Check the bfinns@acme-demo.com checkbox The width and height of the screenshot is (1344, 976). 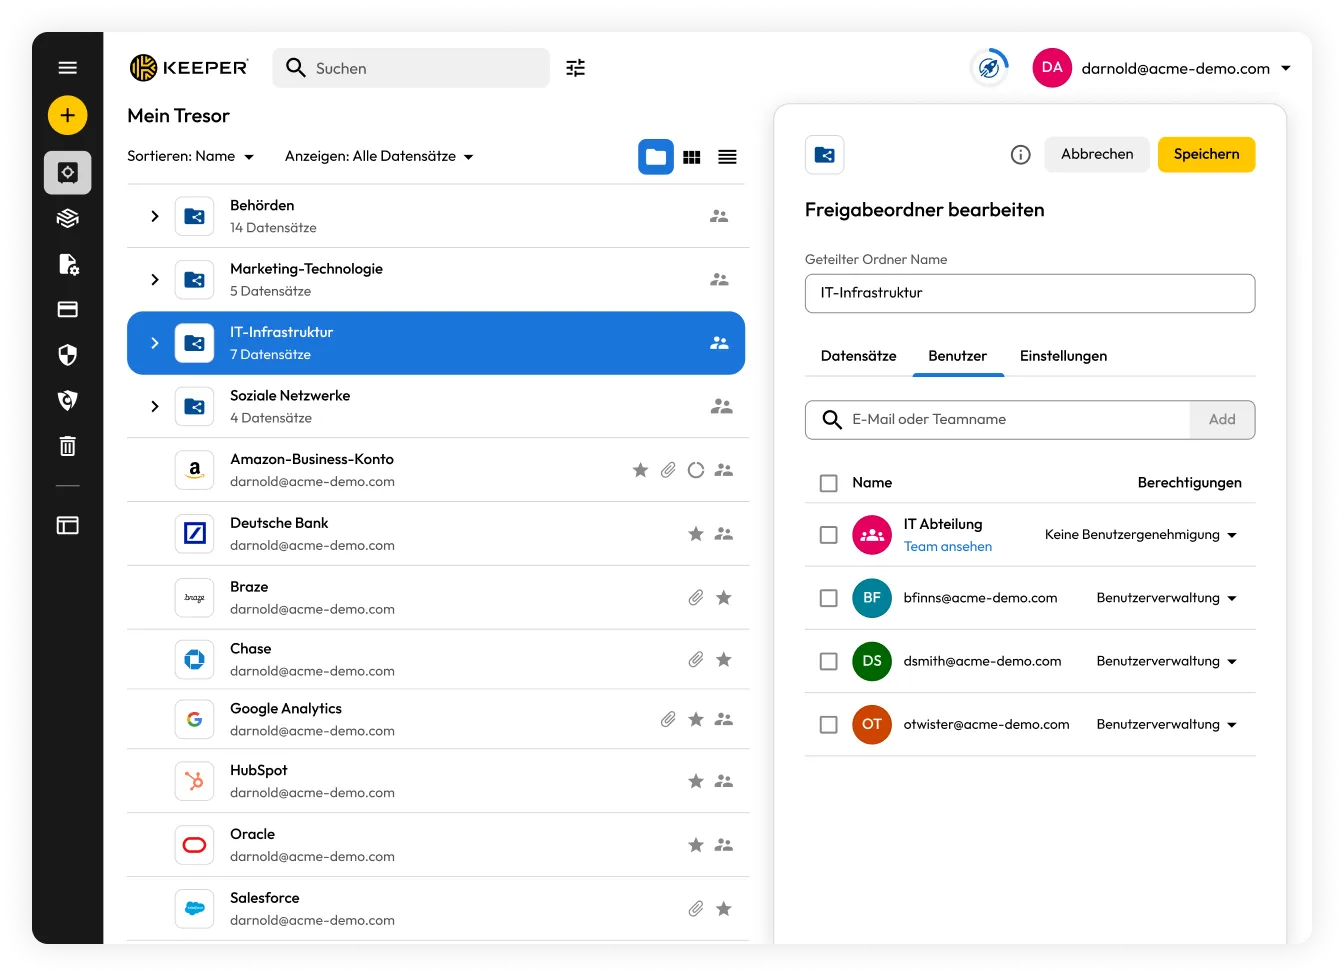(828, 598)
